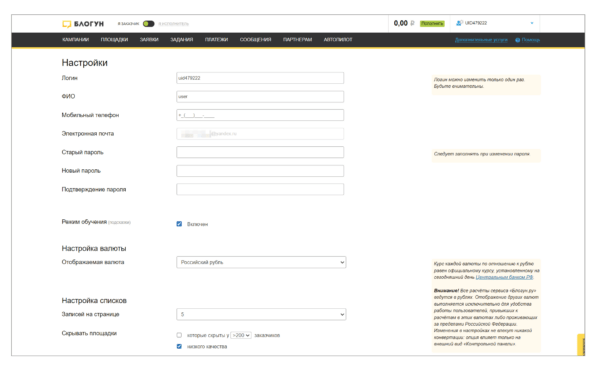Open the Задания menu item
This screenshot has height=369, width=600.
click(x=181, y=39)
